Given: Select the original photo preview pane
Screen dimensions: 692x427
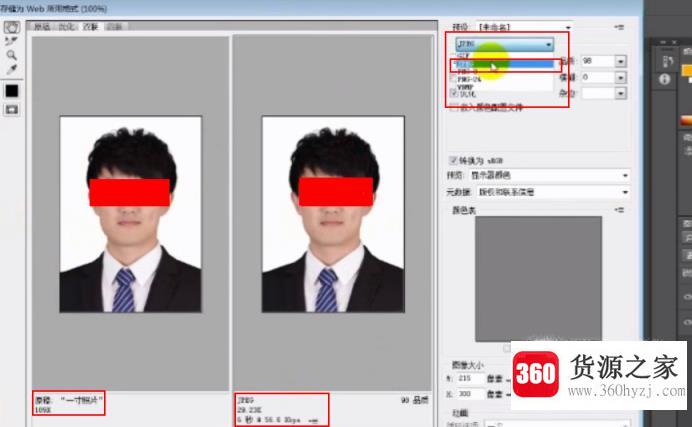Looking at the screenshot, I should 131,213.
